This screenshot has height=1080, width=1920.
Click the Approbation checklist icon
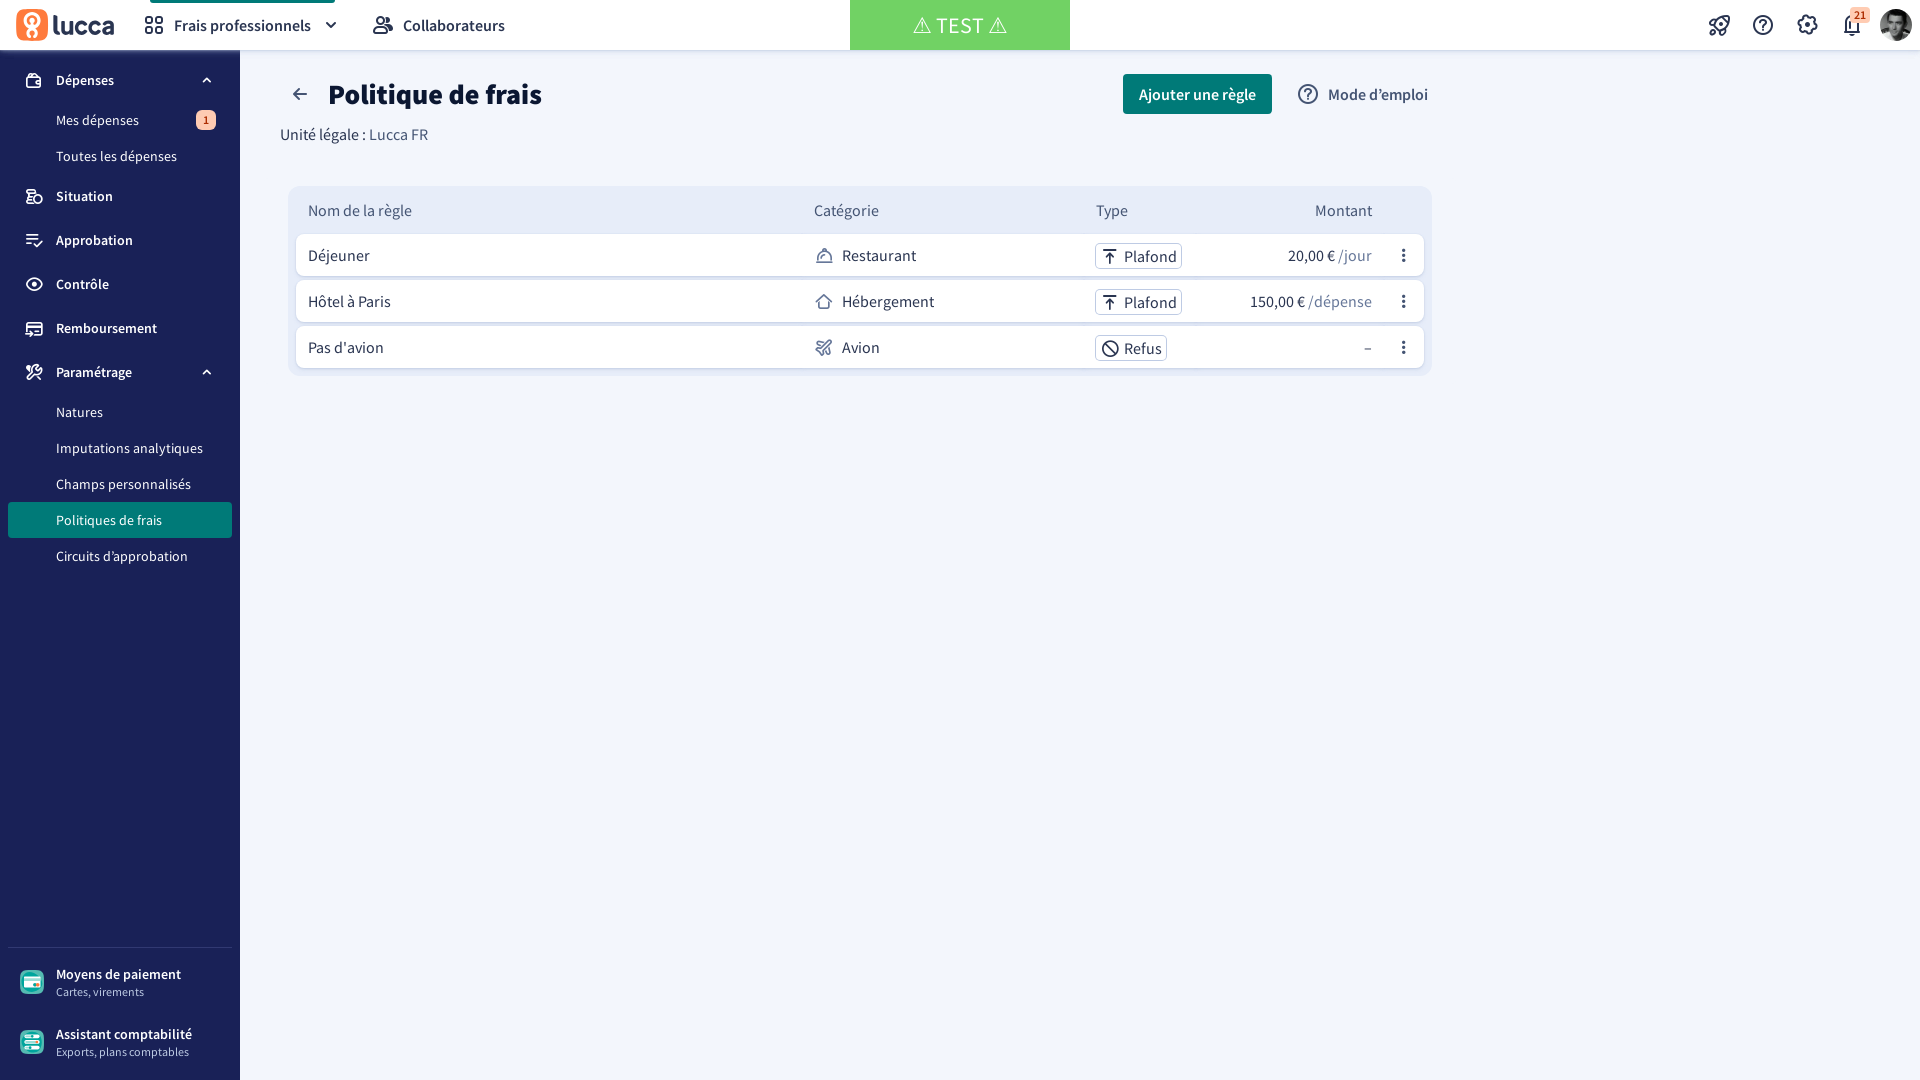click(x=34, y=240)
